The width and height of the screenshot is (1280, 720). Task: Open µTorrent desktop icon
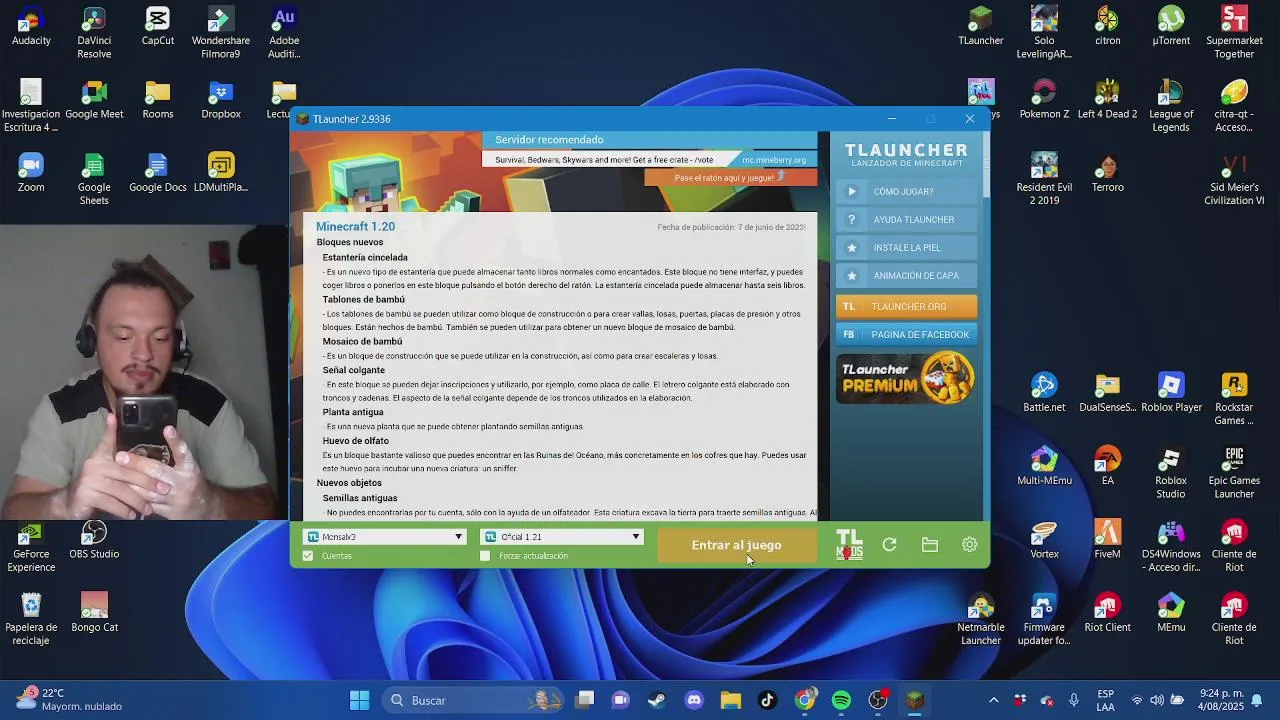(x=1171, y=27)
